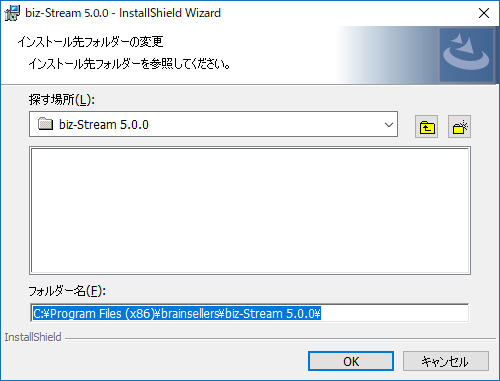Click the installer icon in title bar

[x=12, y=13]
